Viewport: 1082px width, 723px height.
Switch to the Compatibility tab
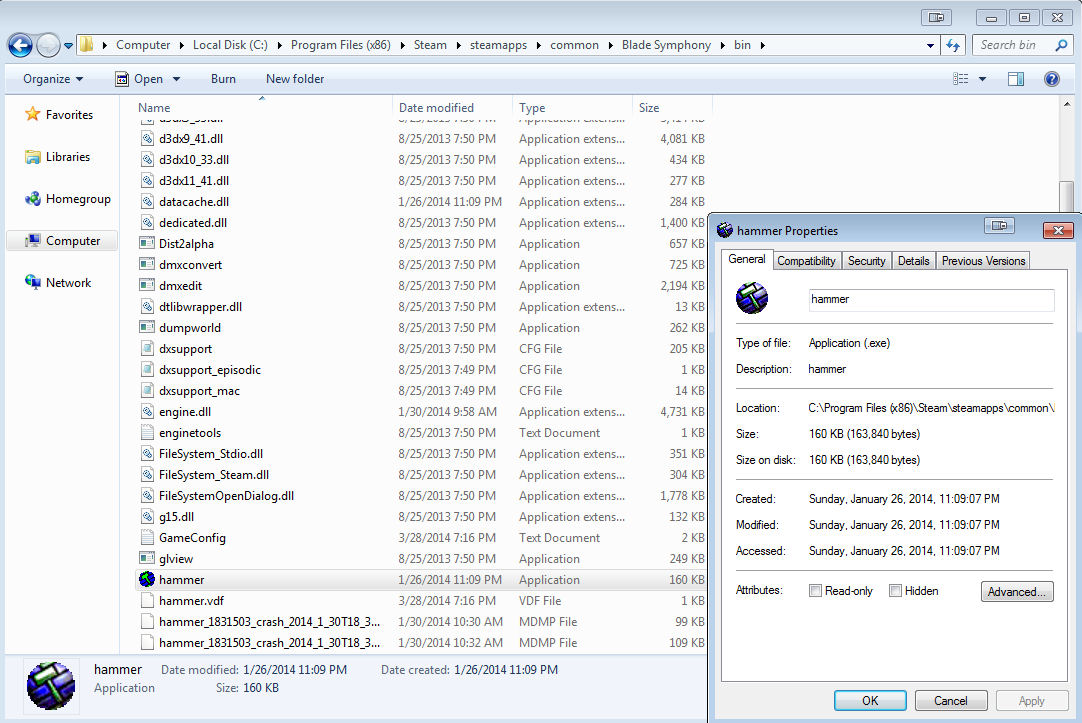pos(806,261)
